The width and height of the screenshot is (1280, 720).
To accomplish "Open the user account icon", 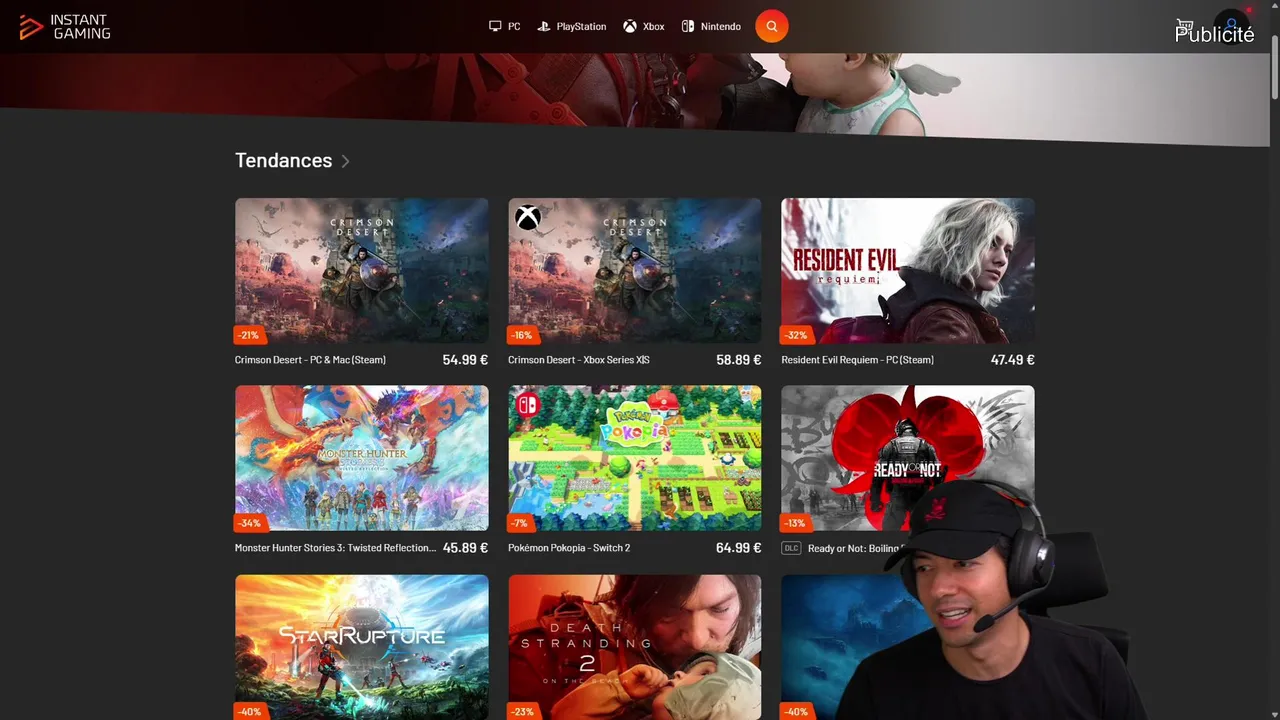I will (x=1232, y=26).
